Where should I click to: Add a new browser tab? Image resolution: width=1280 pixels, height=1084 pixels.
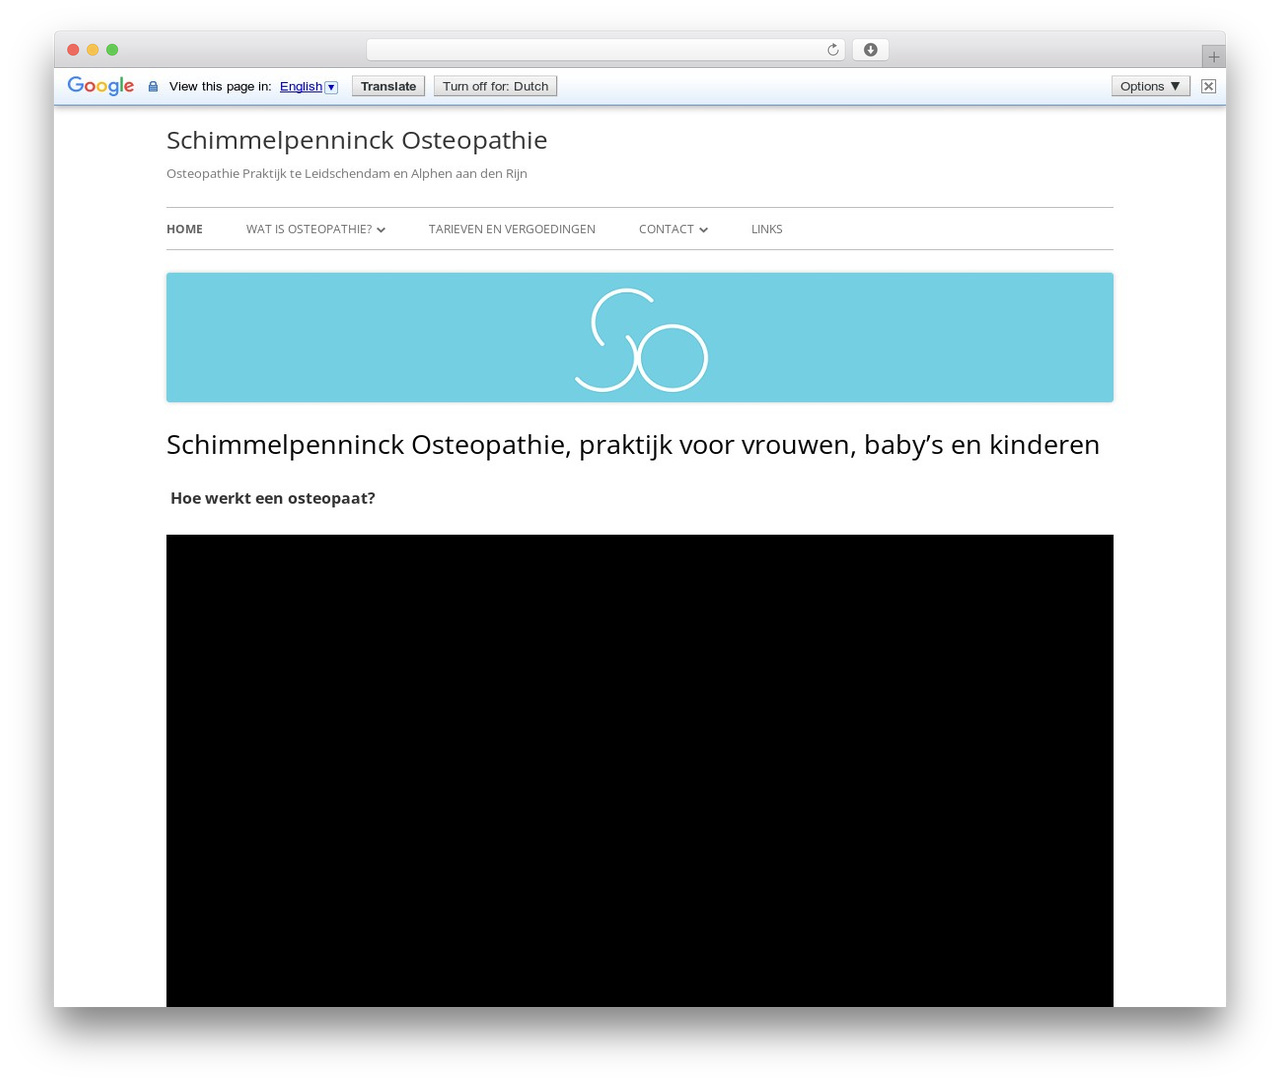1213,56
